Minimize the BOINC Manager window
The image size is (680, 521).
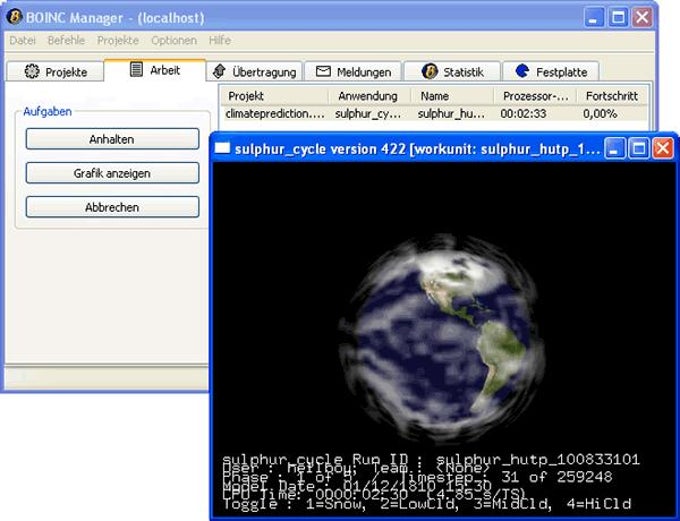(594, 18)
